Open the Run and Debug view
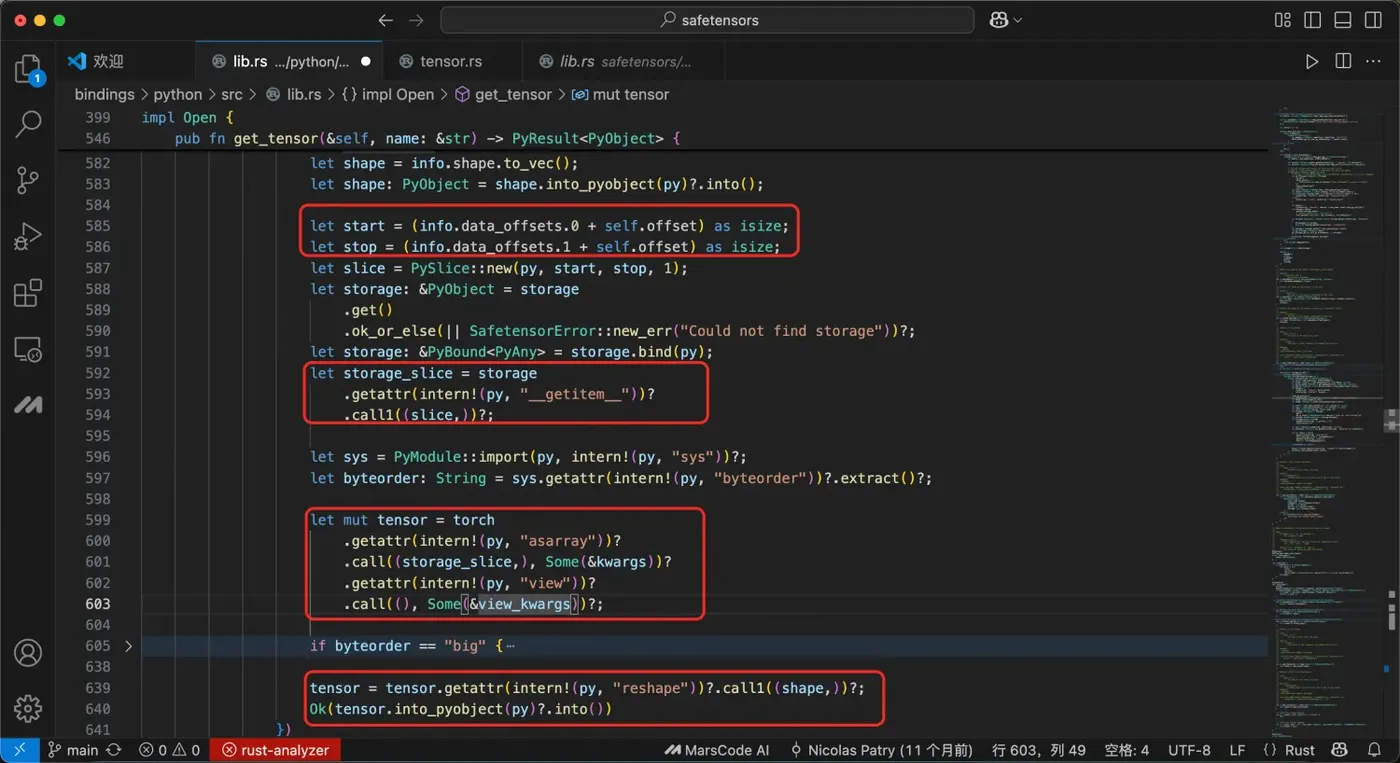This screenshot has height=763, width=1400. pos(28,237)
